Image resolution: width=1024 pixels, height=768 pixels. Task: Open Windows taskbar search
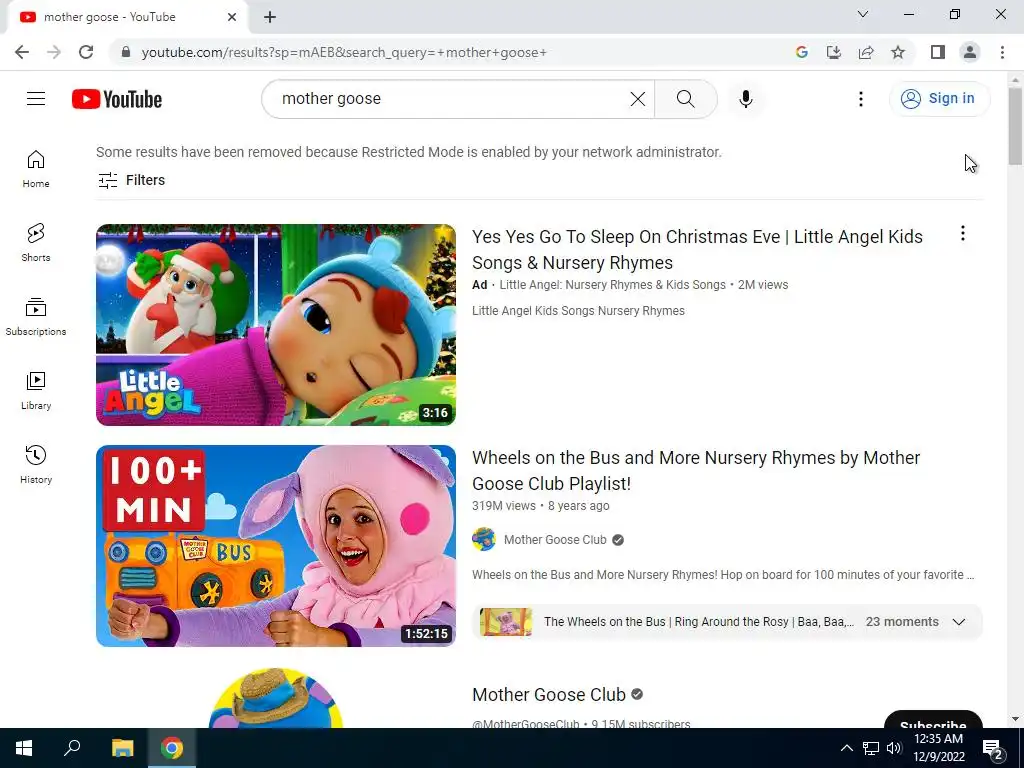72,748
